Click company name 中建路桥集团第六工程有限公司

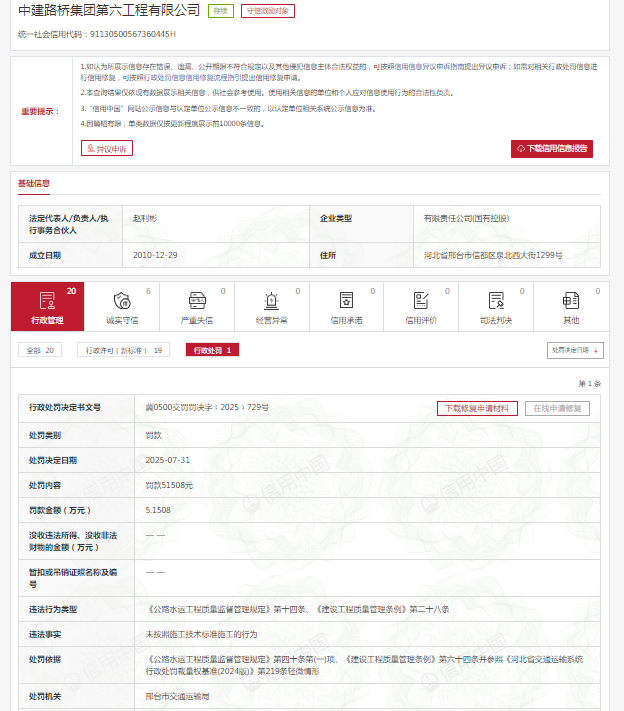coord(109,10)
